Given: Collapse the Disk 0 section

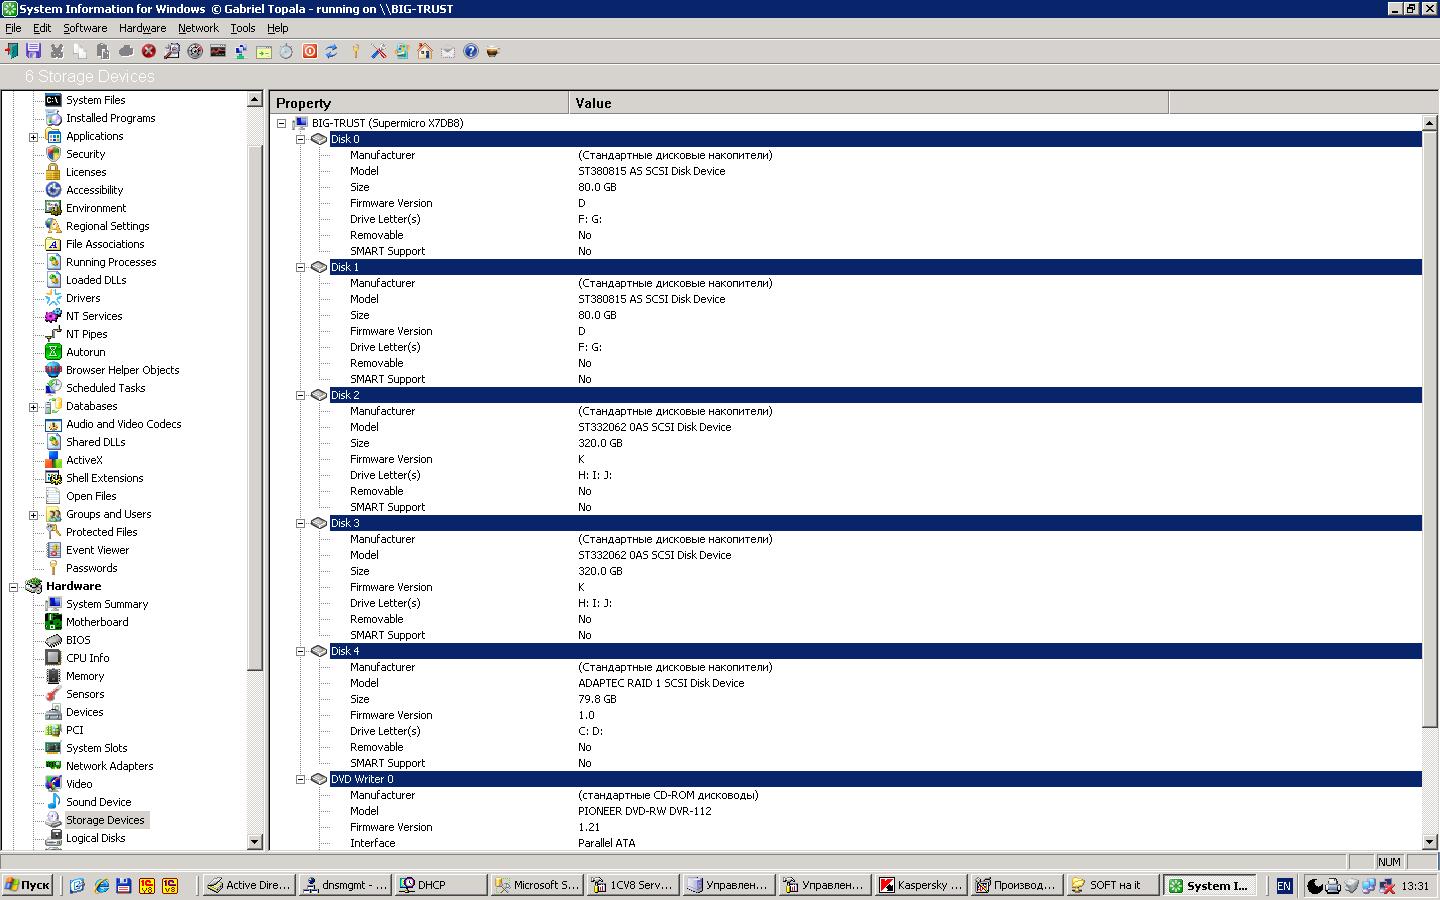Looking at the screenshot, I should click(x=300, y=139).
